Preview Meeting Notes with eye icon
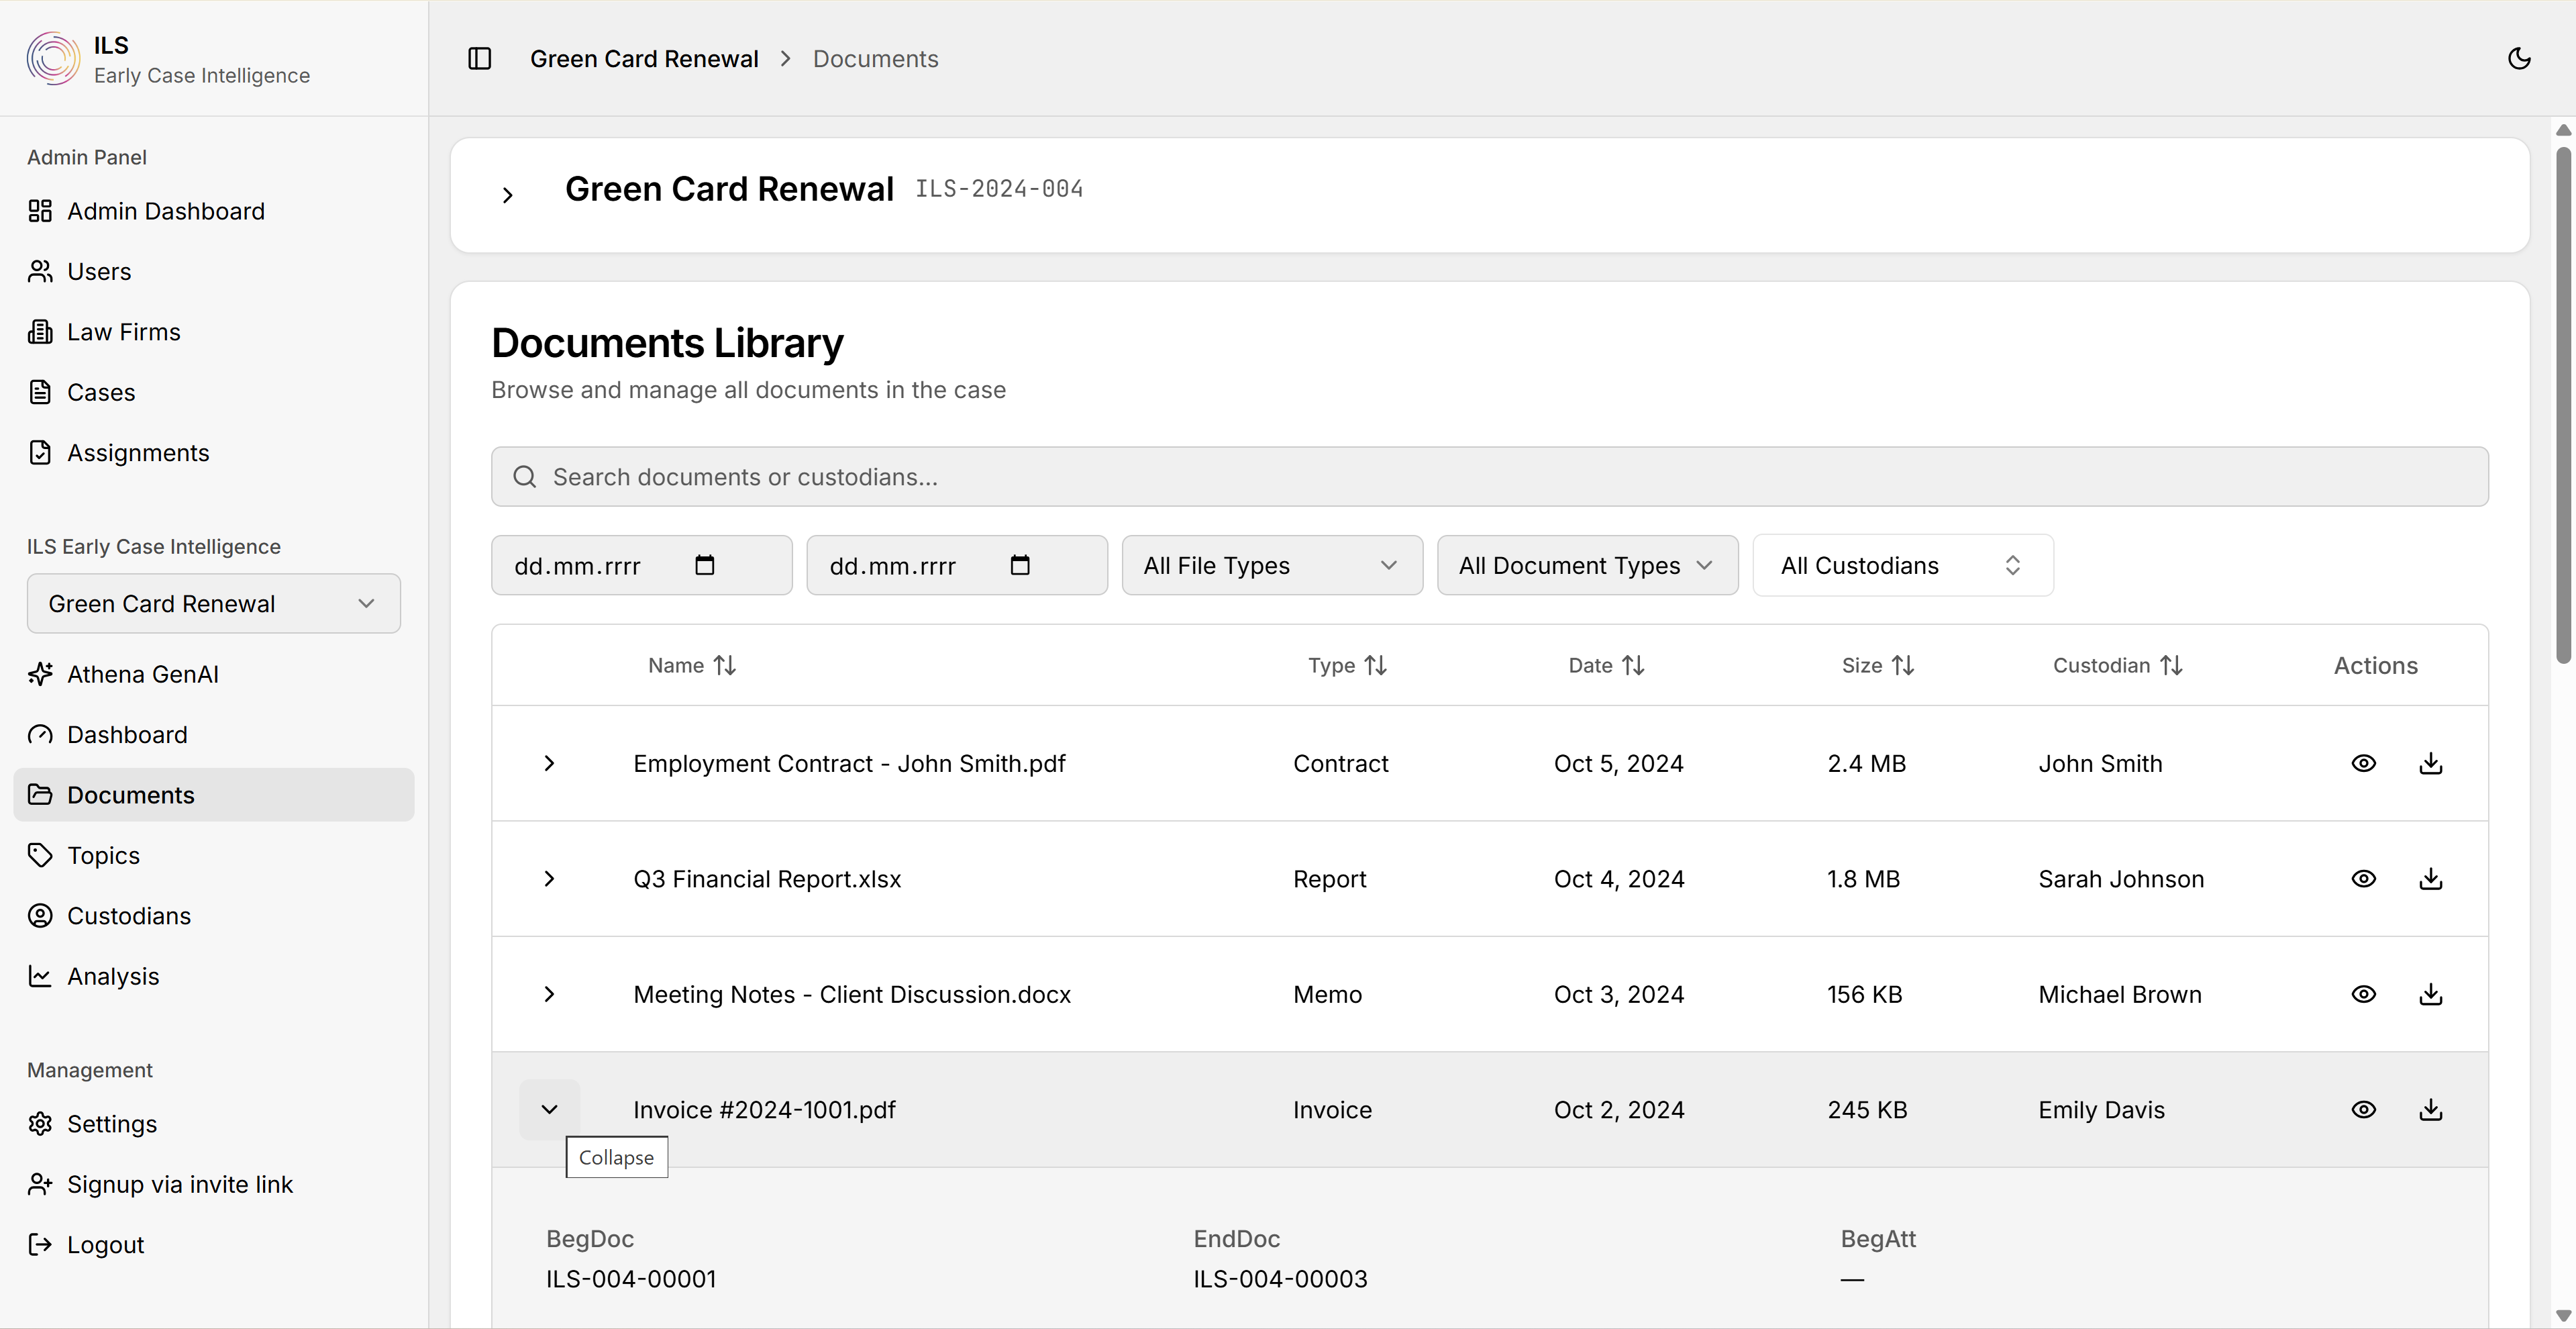Viewport: 2576px width, 1329px height. tap(2363, 994)
